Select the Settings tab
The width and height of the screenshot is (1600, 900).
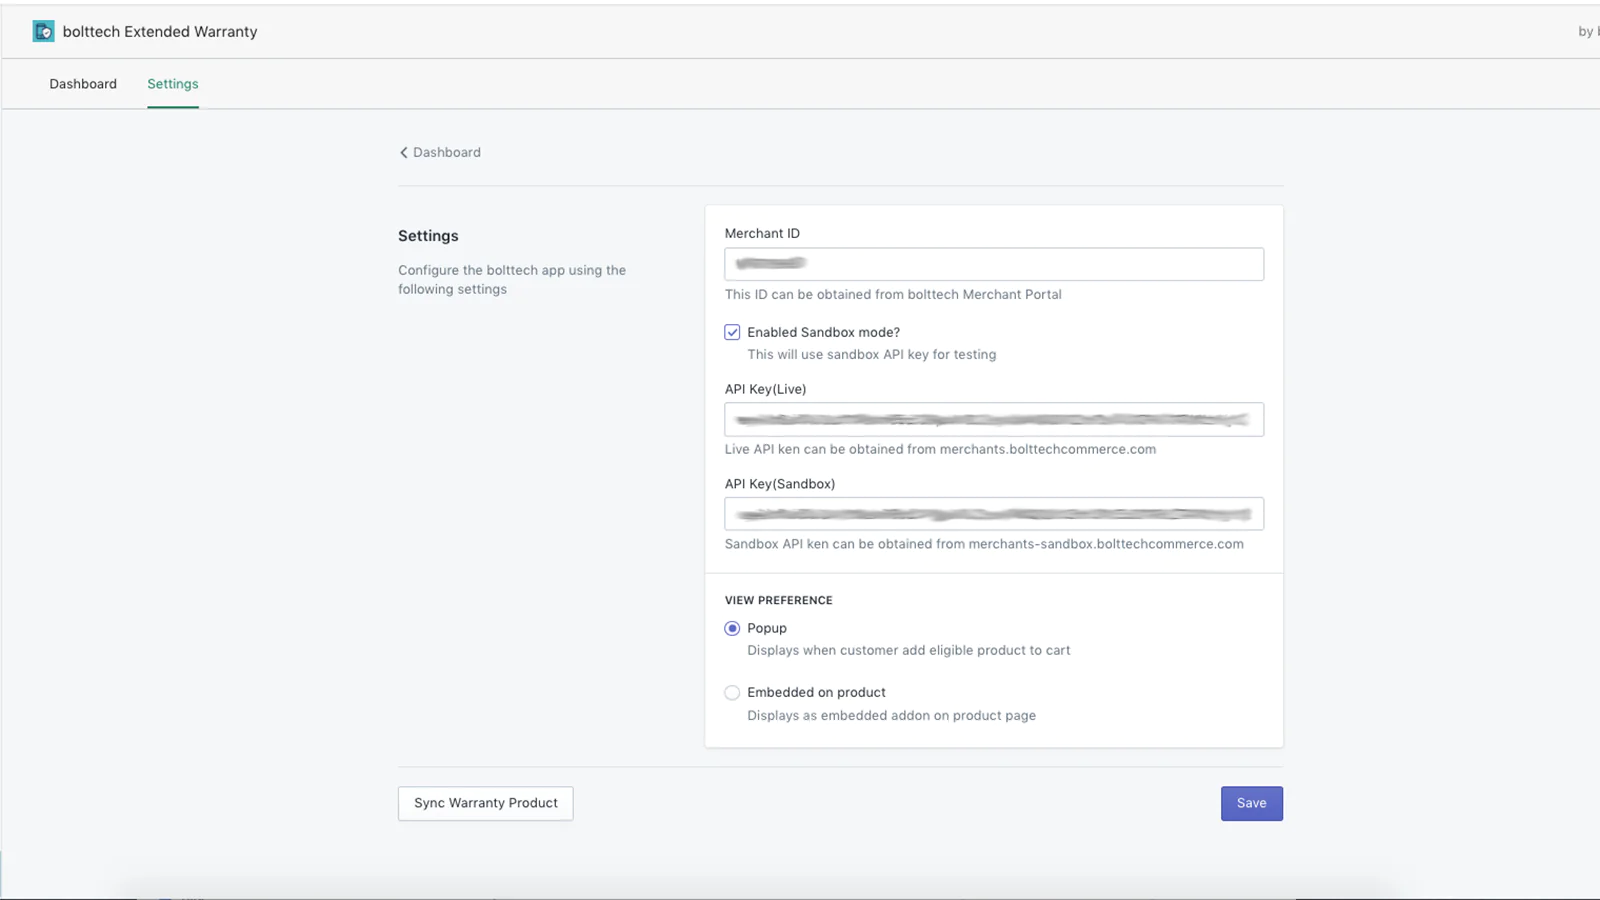pyautogui.click(x=173, y=84)
